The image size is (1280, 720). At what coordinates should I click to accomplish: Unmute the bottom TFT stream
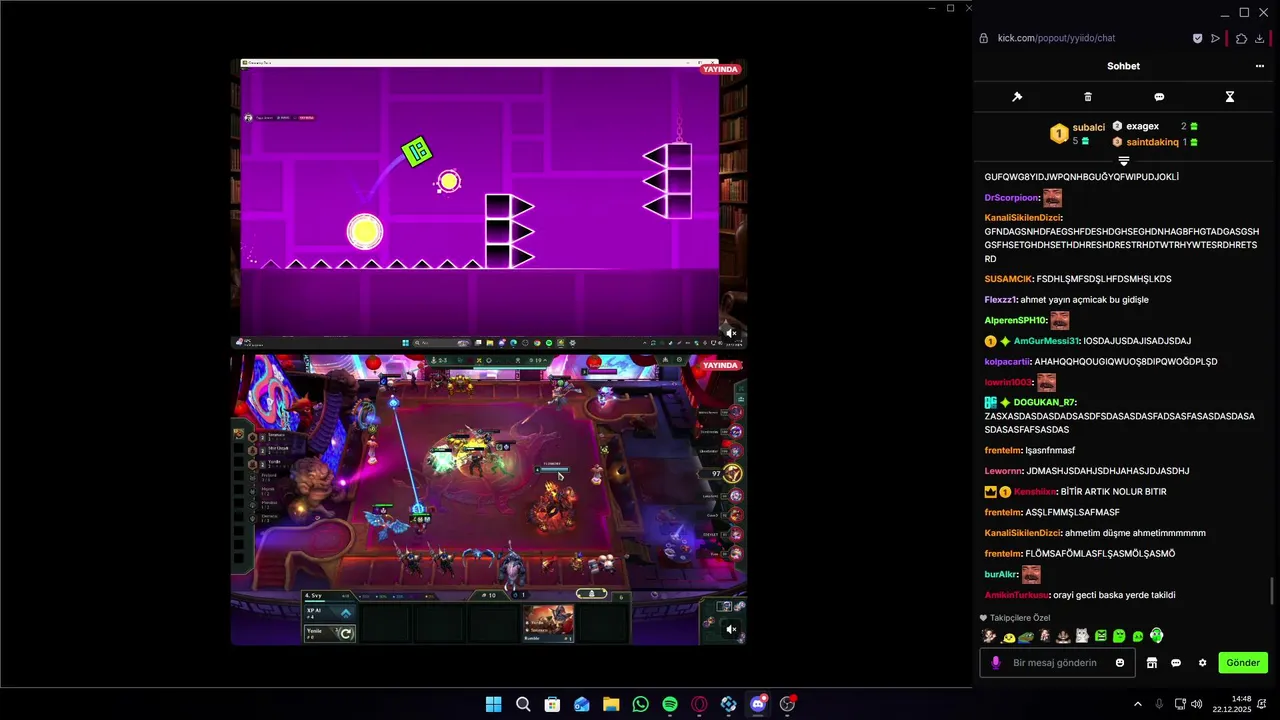[x=731, y=629]
